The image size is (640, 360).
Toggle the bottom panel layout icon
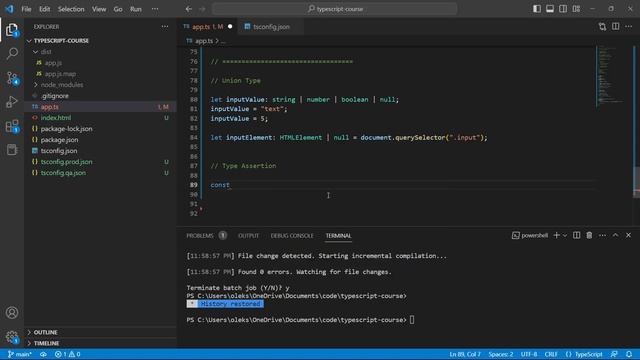pyautogui.click(x=550, y=9)
